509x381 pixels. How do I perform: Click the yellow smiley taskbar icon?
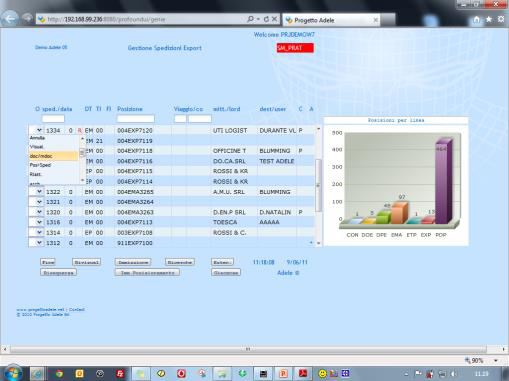pyautogui.click(x=322, y=374)
